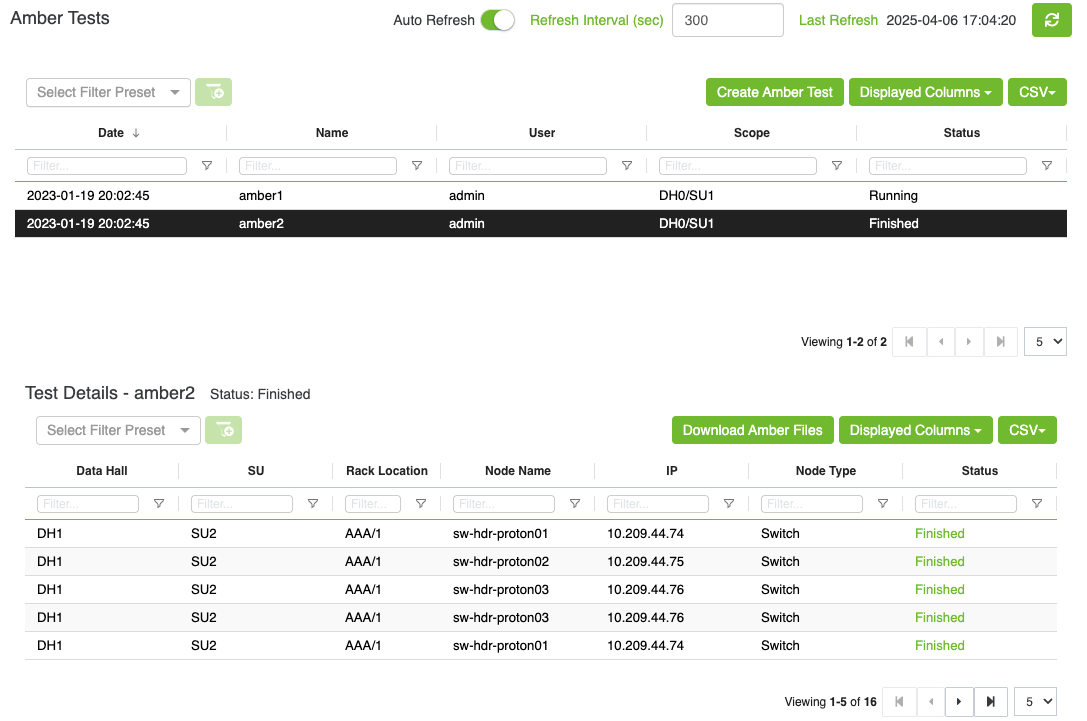Toggle the Auto Refresh switch
Image resolution: width=1087 pixels, height=721 pixels.
coord(497,20)
